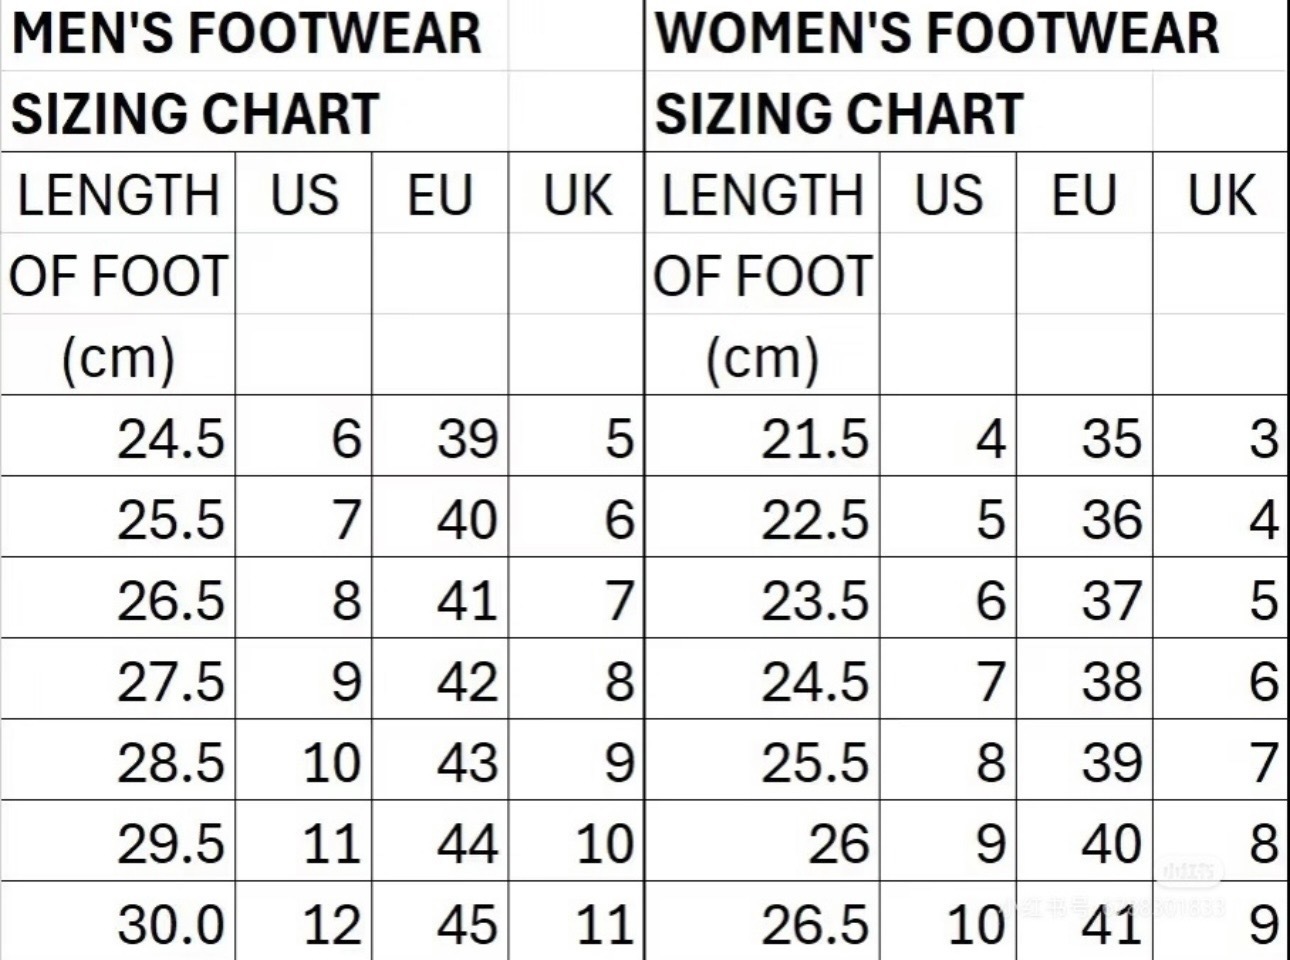Select women's EU size 35 cell
The width and height of the screenshot is (1290, 960).
[1110, 438]
